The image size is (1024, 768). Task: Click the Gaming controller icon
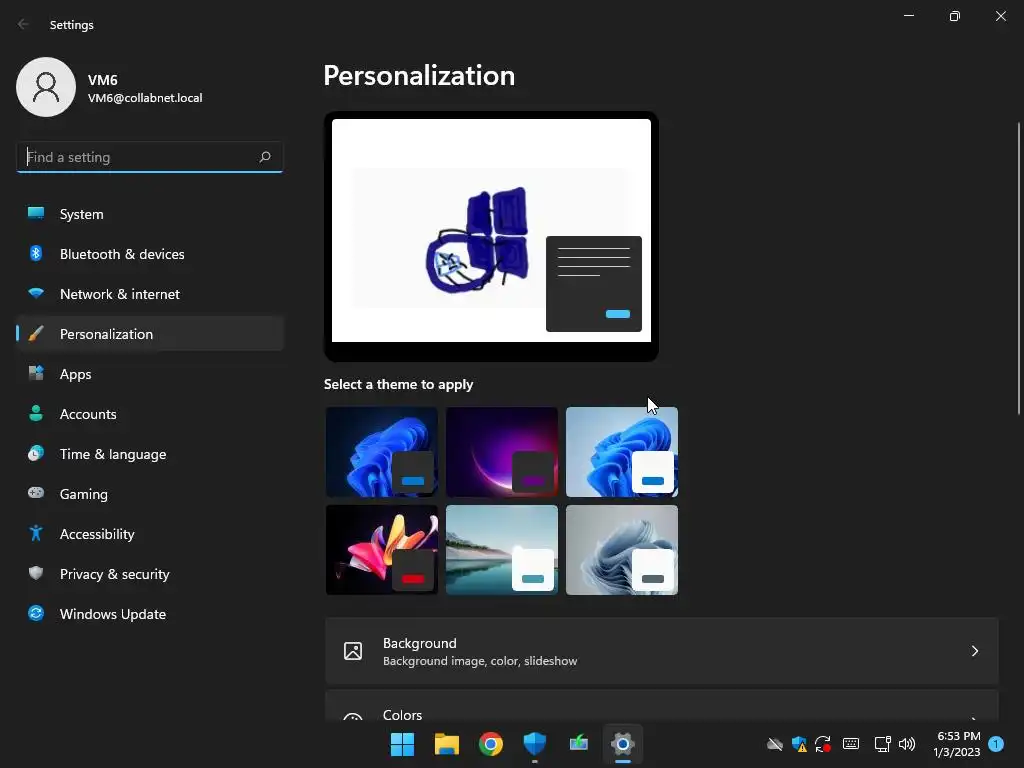pos(36,493)
